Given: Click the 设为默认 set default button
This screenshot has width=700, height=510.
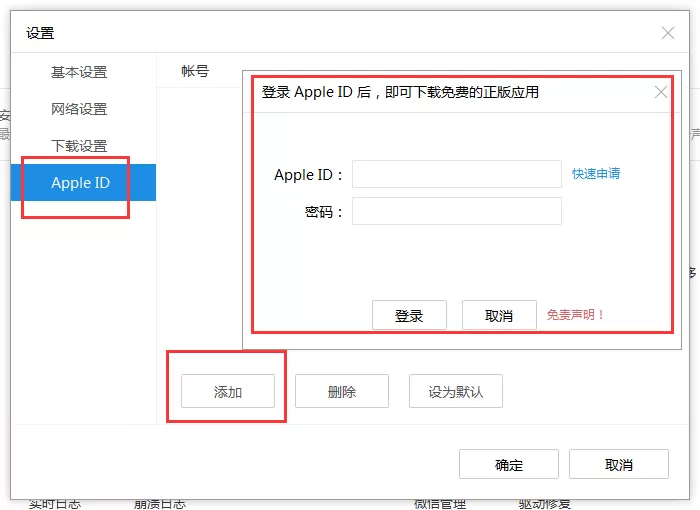Looking at the screenshot, I should coord(456,391).
